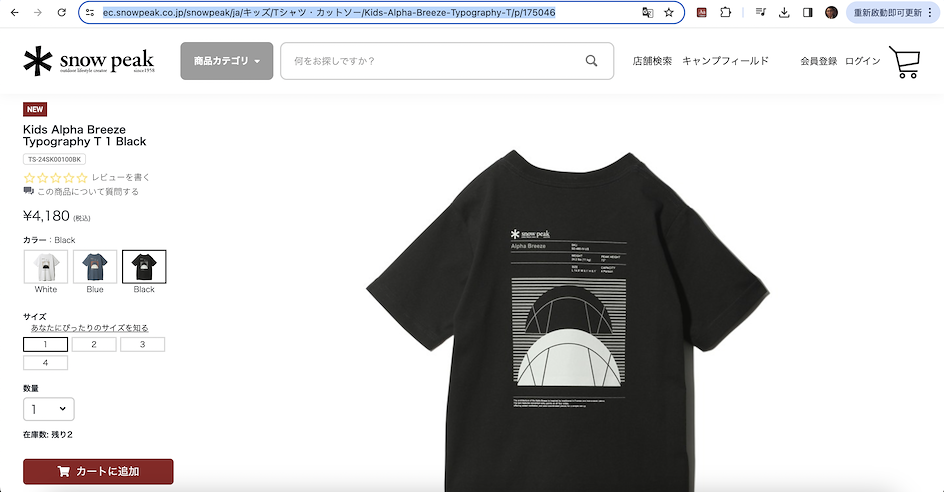
Task: Select the Blue color thumbnail
Action: 95,266
